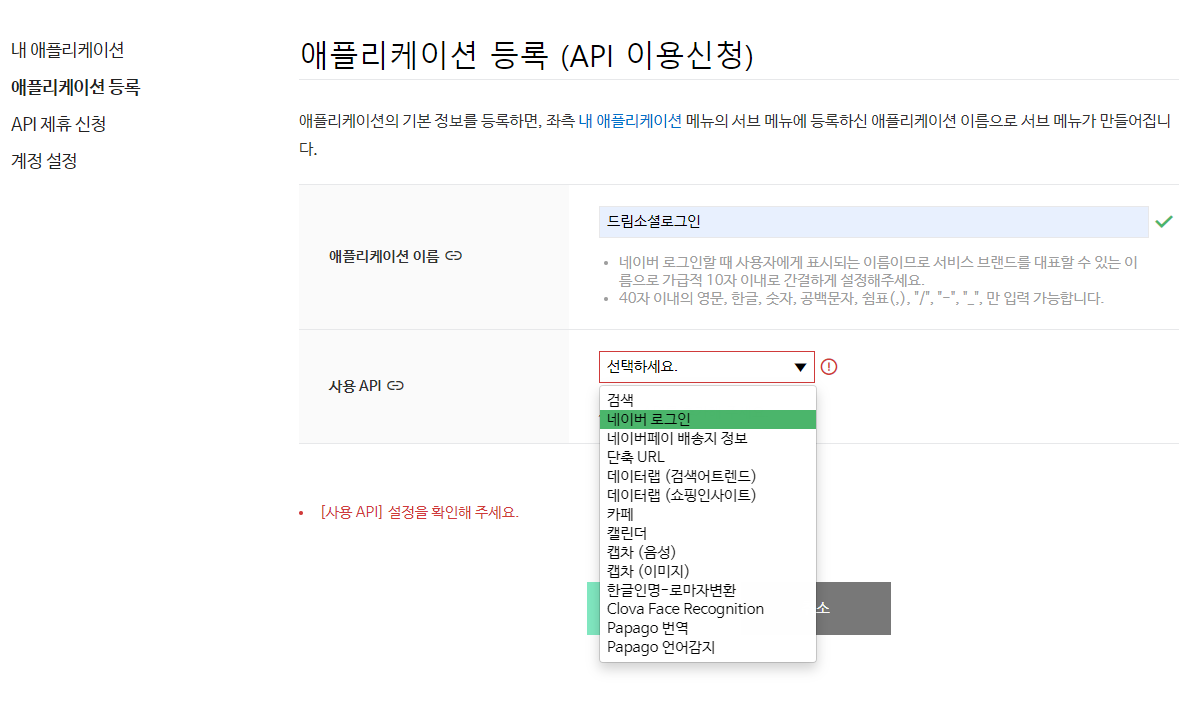Image resolution: width=1202 pixels, height=705 pixels.
Task: Click link icon beside 사용 API label
Action: [395, 385]
